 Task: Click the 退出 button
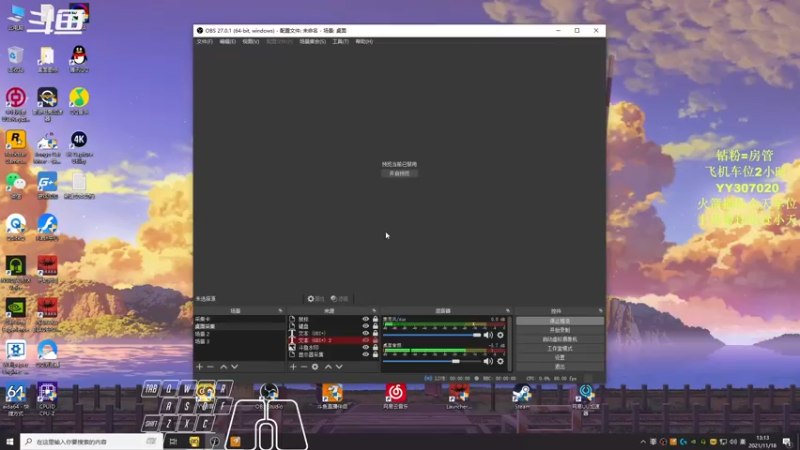pos(560,367)
